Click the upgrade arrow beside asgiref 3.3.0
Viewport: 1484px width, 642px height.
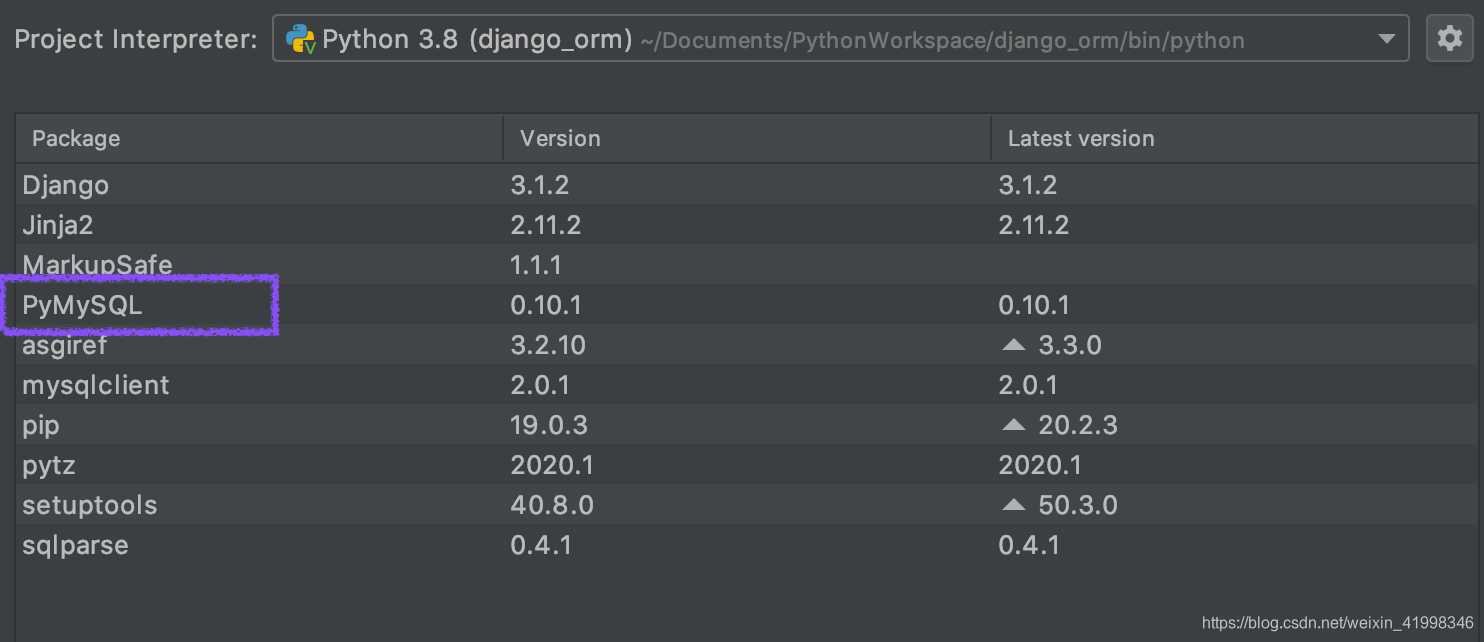pyautogui.click(x=1013, y=344)
